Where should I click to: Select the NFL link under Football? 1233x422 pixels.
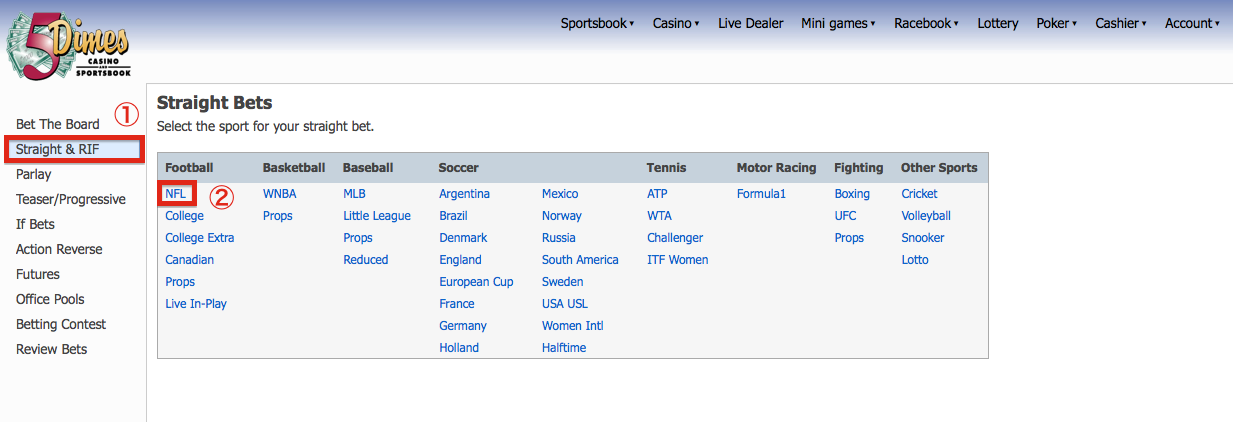pyautogui.click(x=176, y=193)
